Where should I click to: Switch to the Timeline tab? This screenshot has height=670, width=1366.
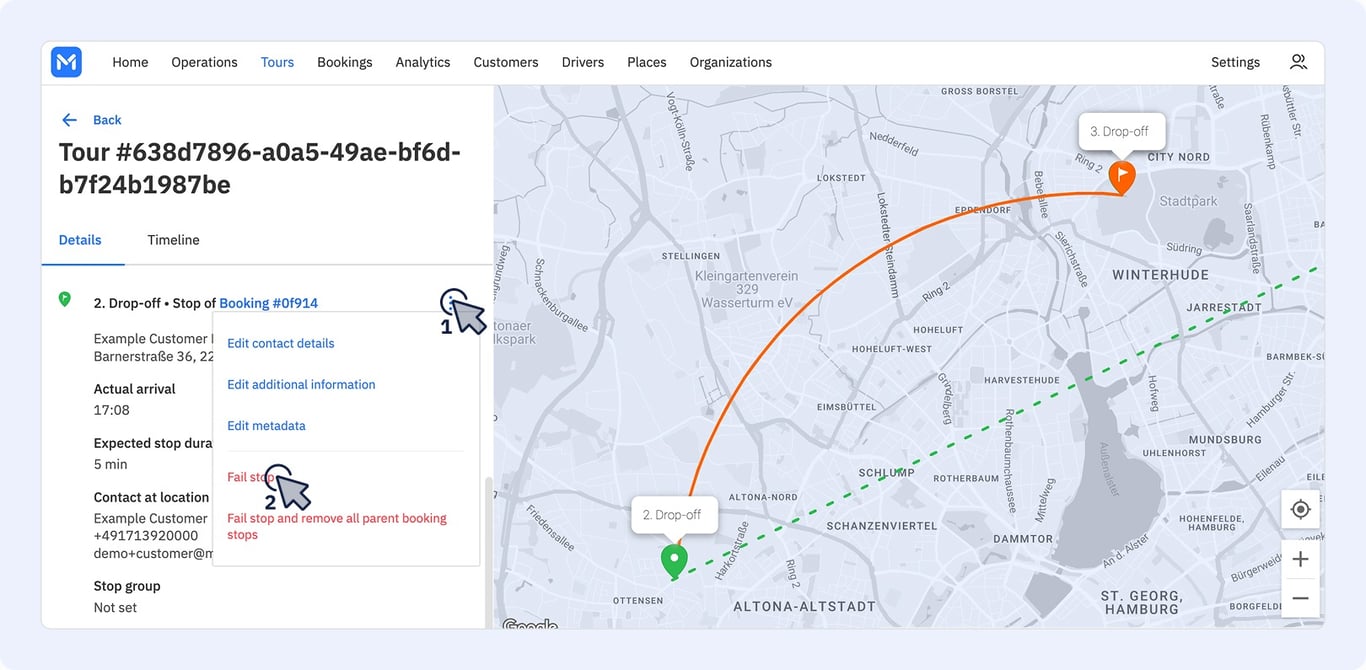point(173,240)
